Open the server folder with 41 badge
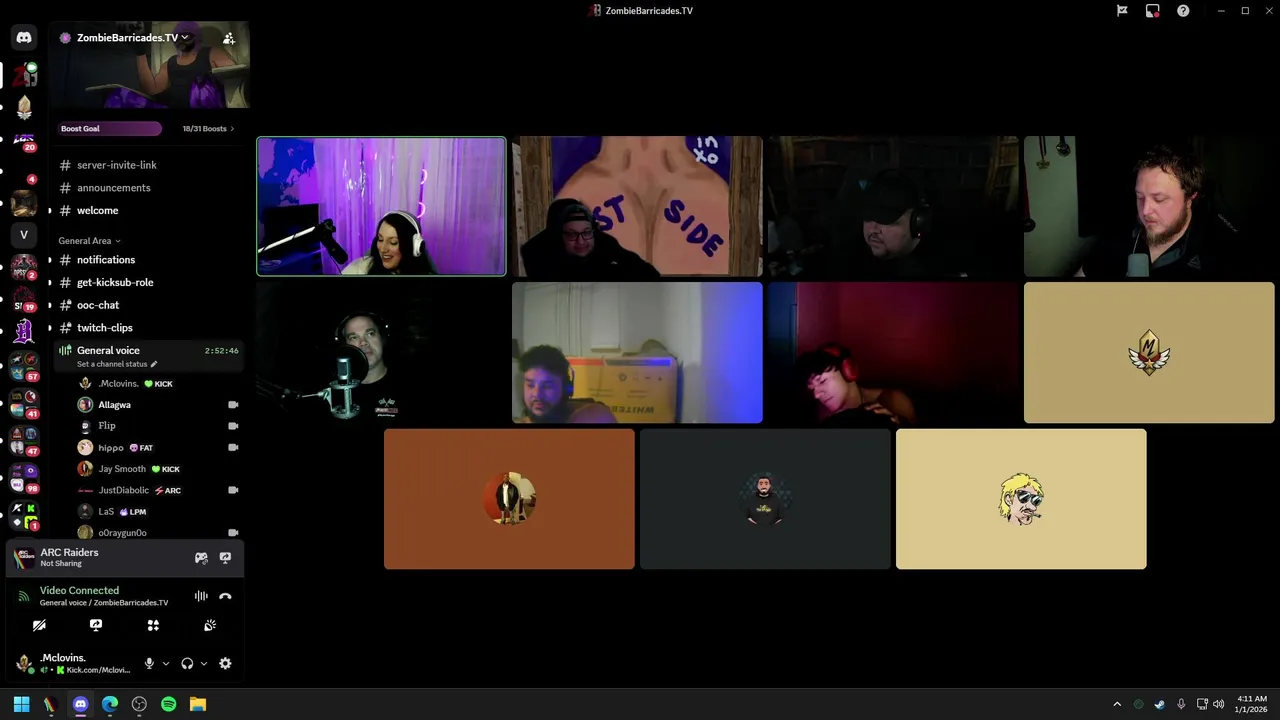The image size is (1280, 720). 24,402
